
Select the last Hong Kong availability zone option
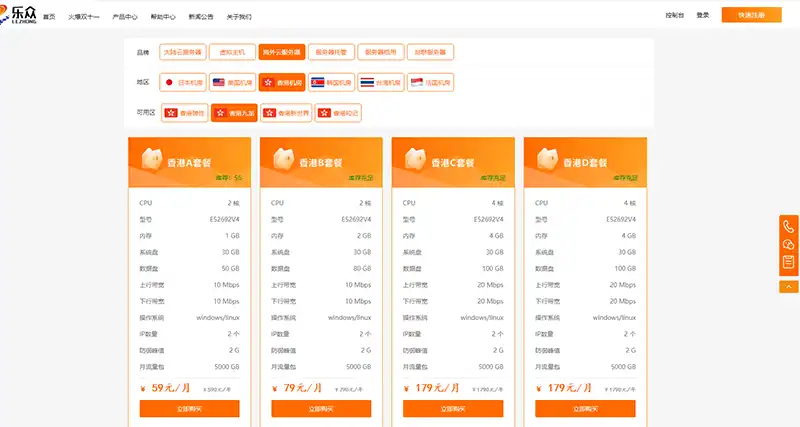coord(338,113)
